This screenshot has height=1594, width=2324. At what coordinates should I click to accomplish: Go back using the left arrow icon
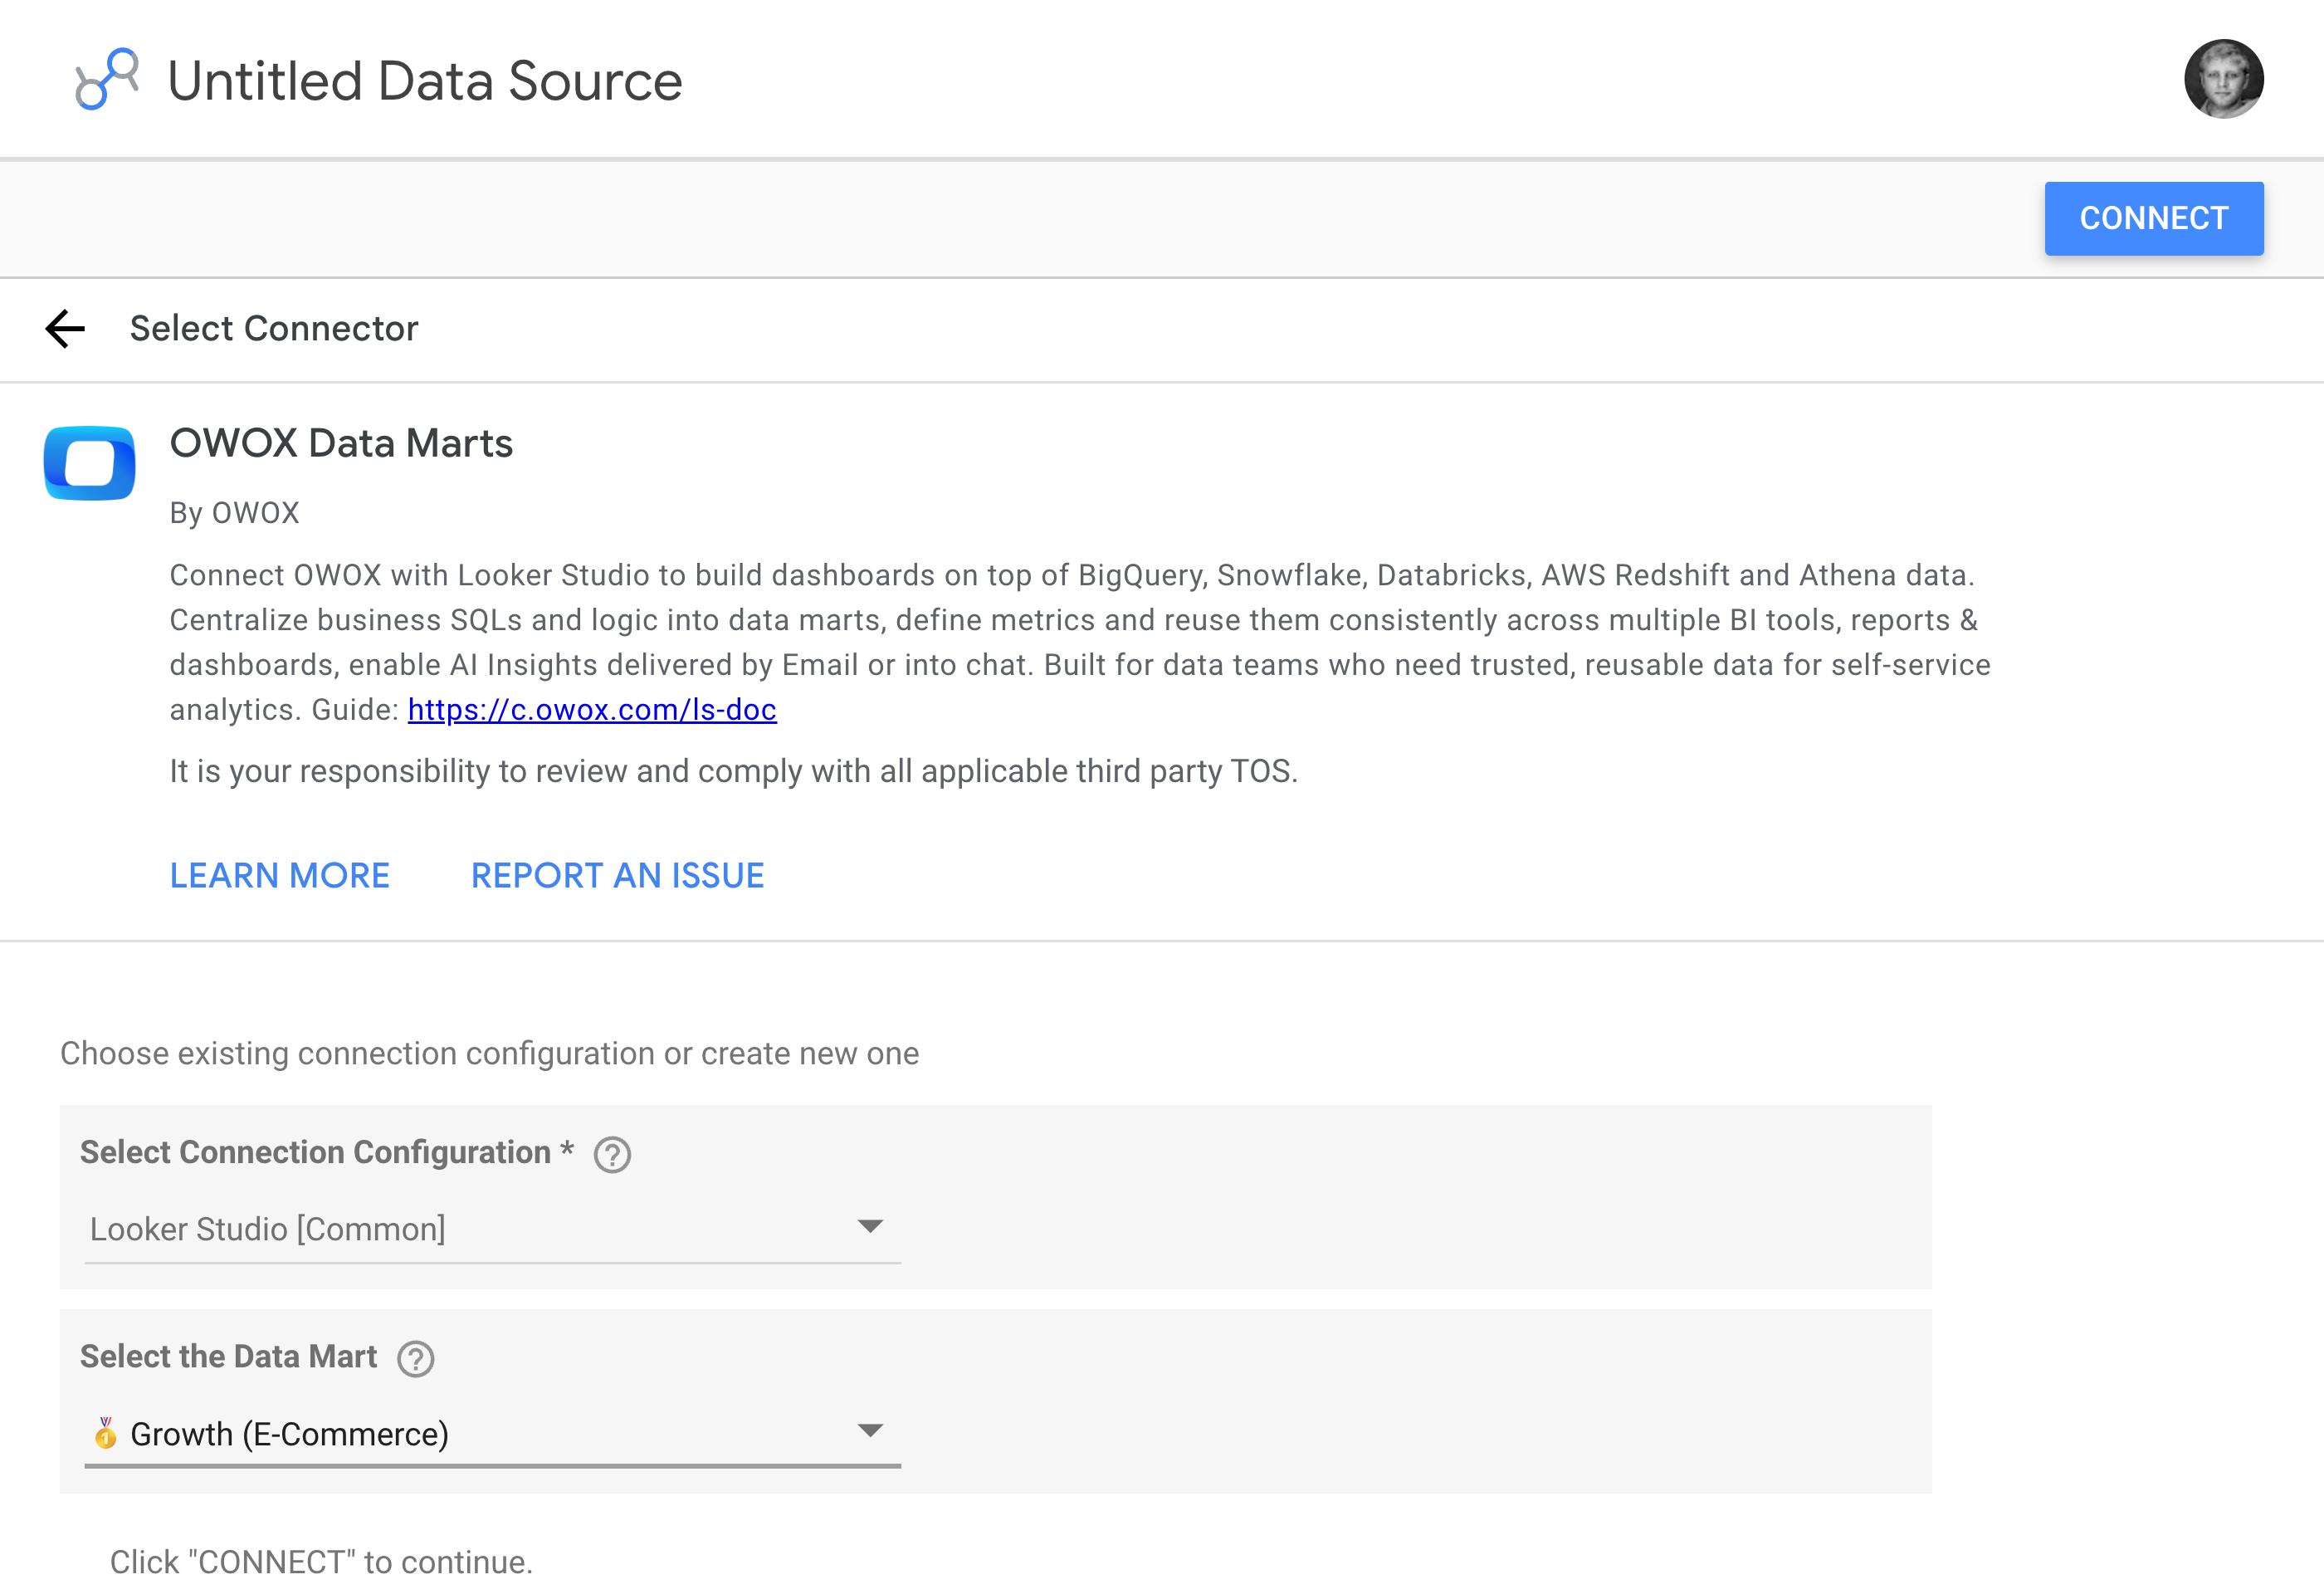(66, 328)
